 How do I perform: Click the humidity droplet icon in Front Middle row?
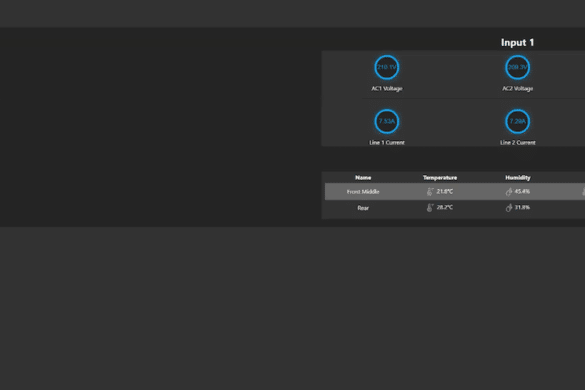coord(509,191)
